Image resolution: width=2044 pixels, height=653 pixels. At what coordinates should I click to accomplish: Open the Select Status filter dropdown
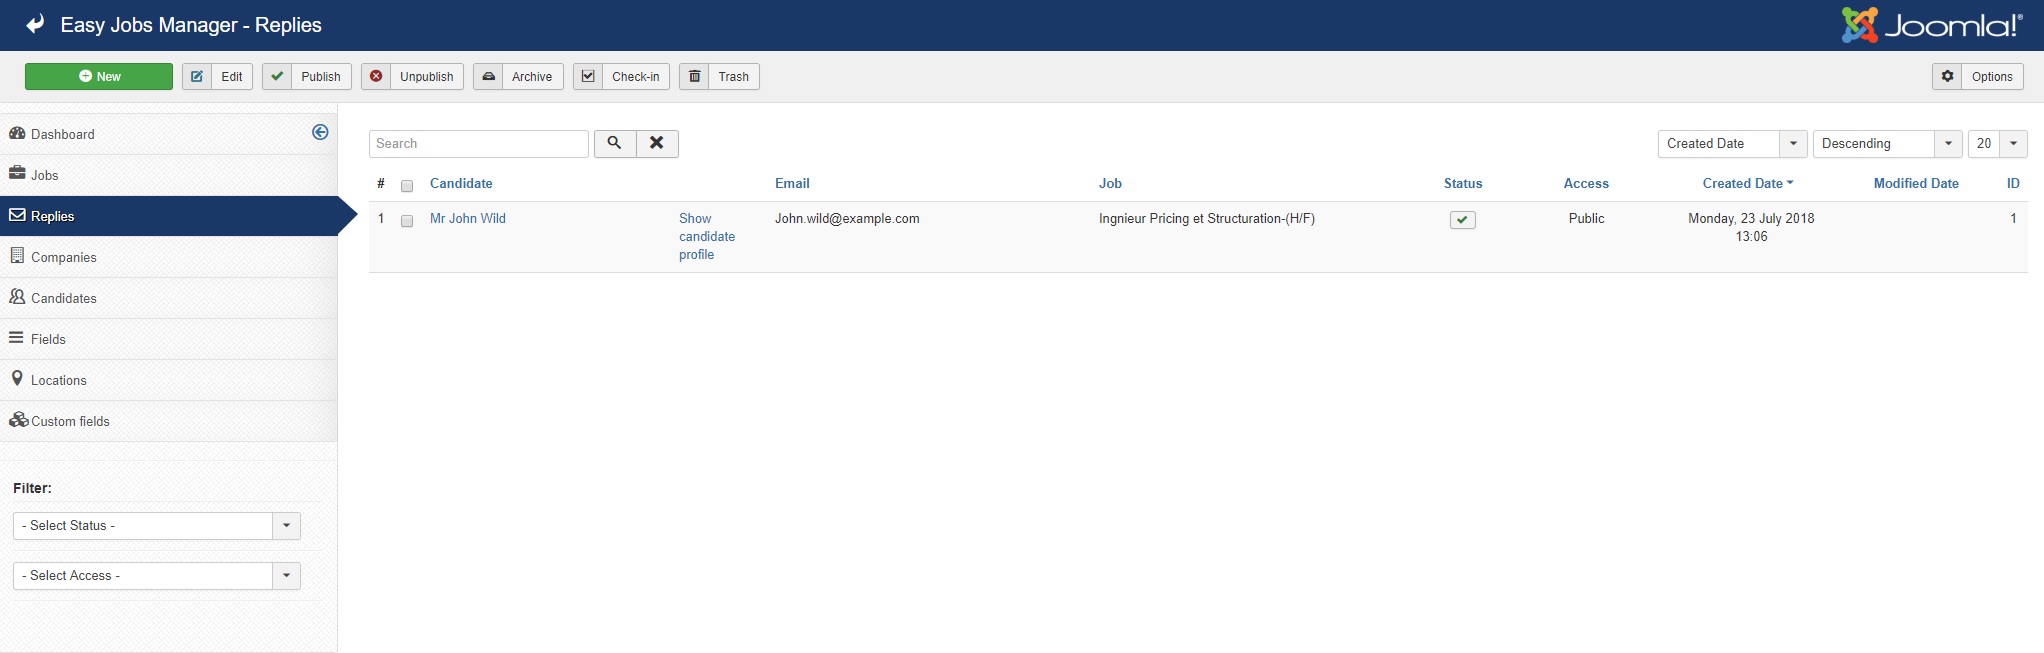pyautogui.click(x=157, y=526)
